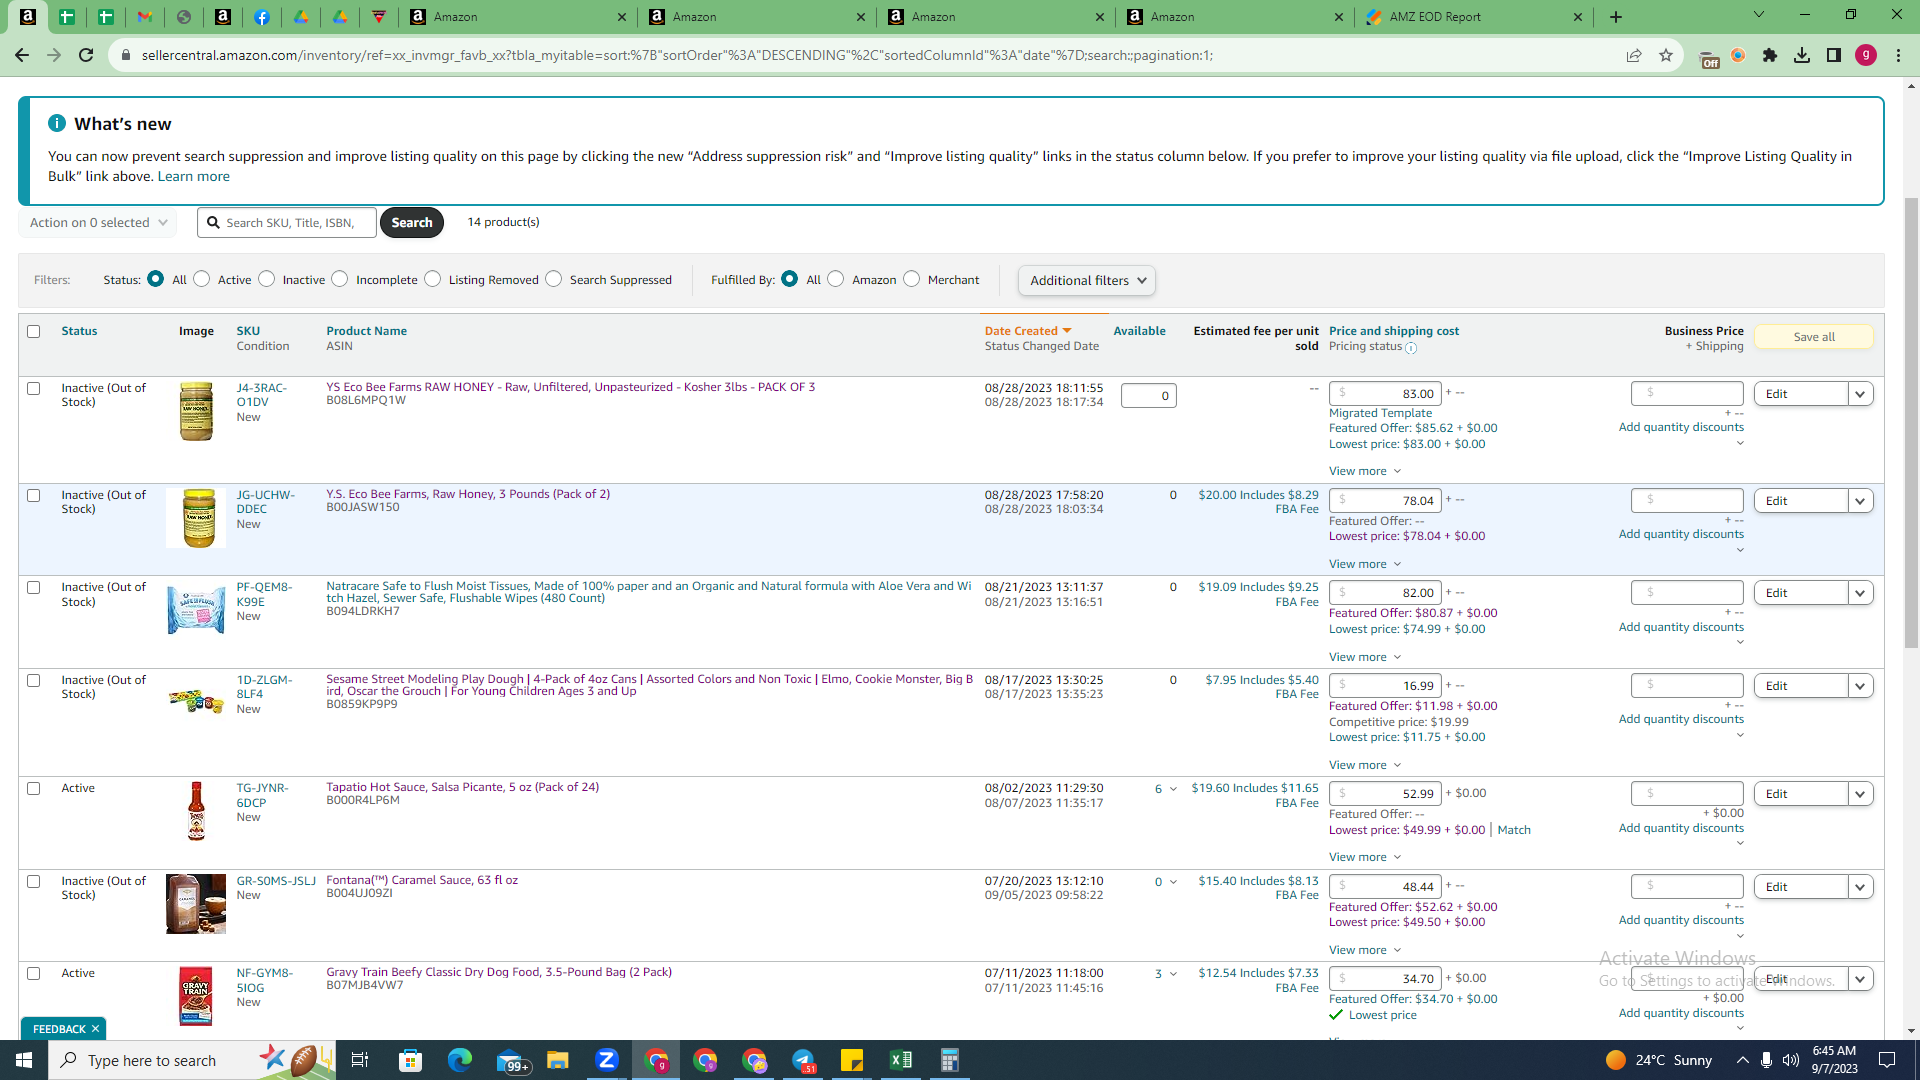
Task: Click price field showing 83.00
Action: (x=1385, y=394)
